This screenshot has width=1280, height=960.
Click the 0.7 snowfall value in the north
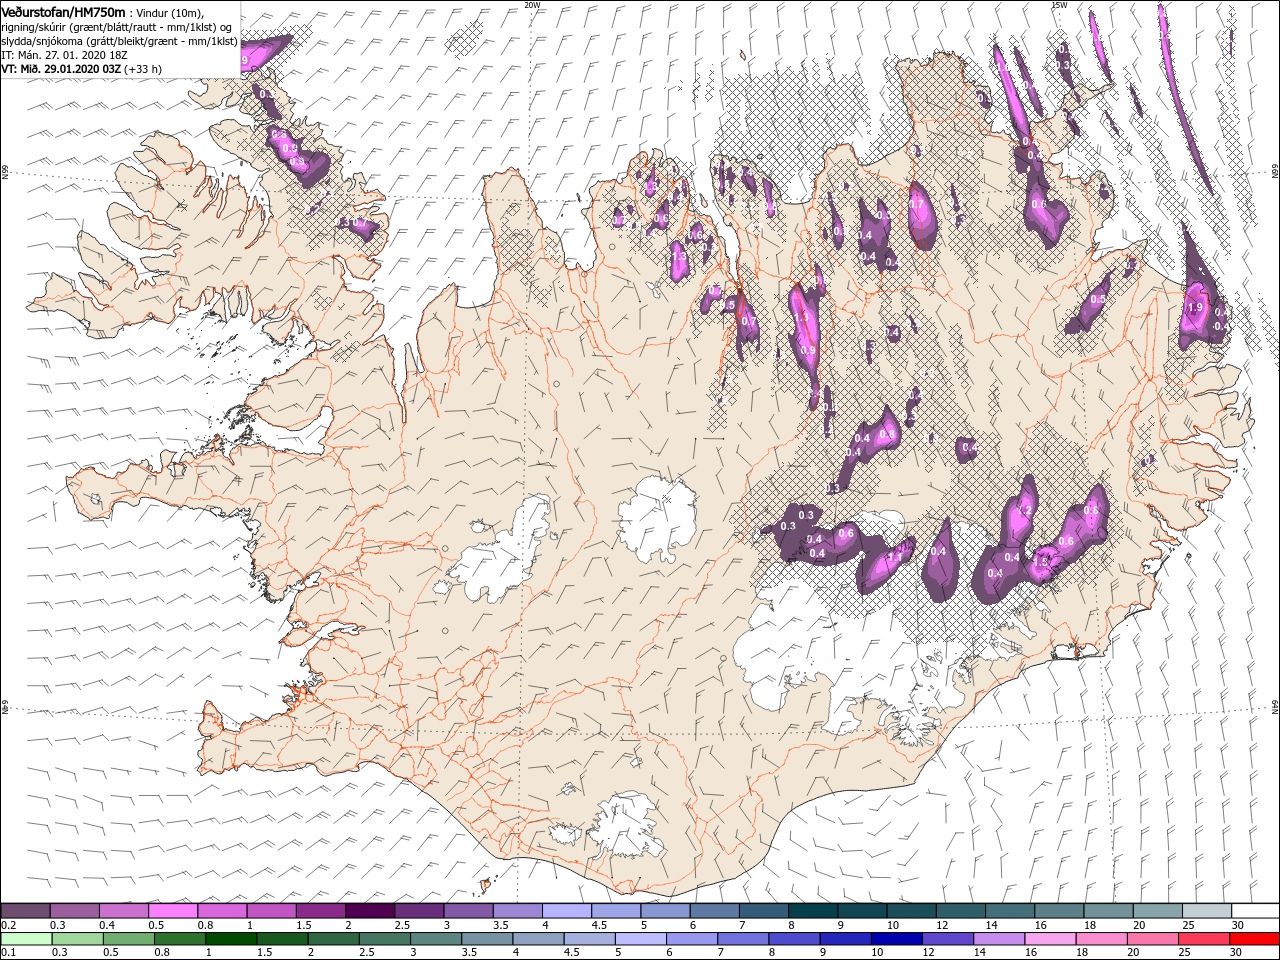(916, 204)
